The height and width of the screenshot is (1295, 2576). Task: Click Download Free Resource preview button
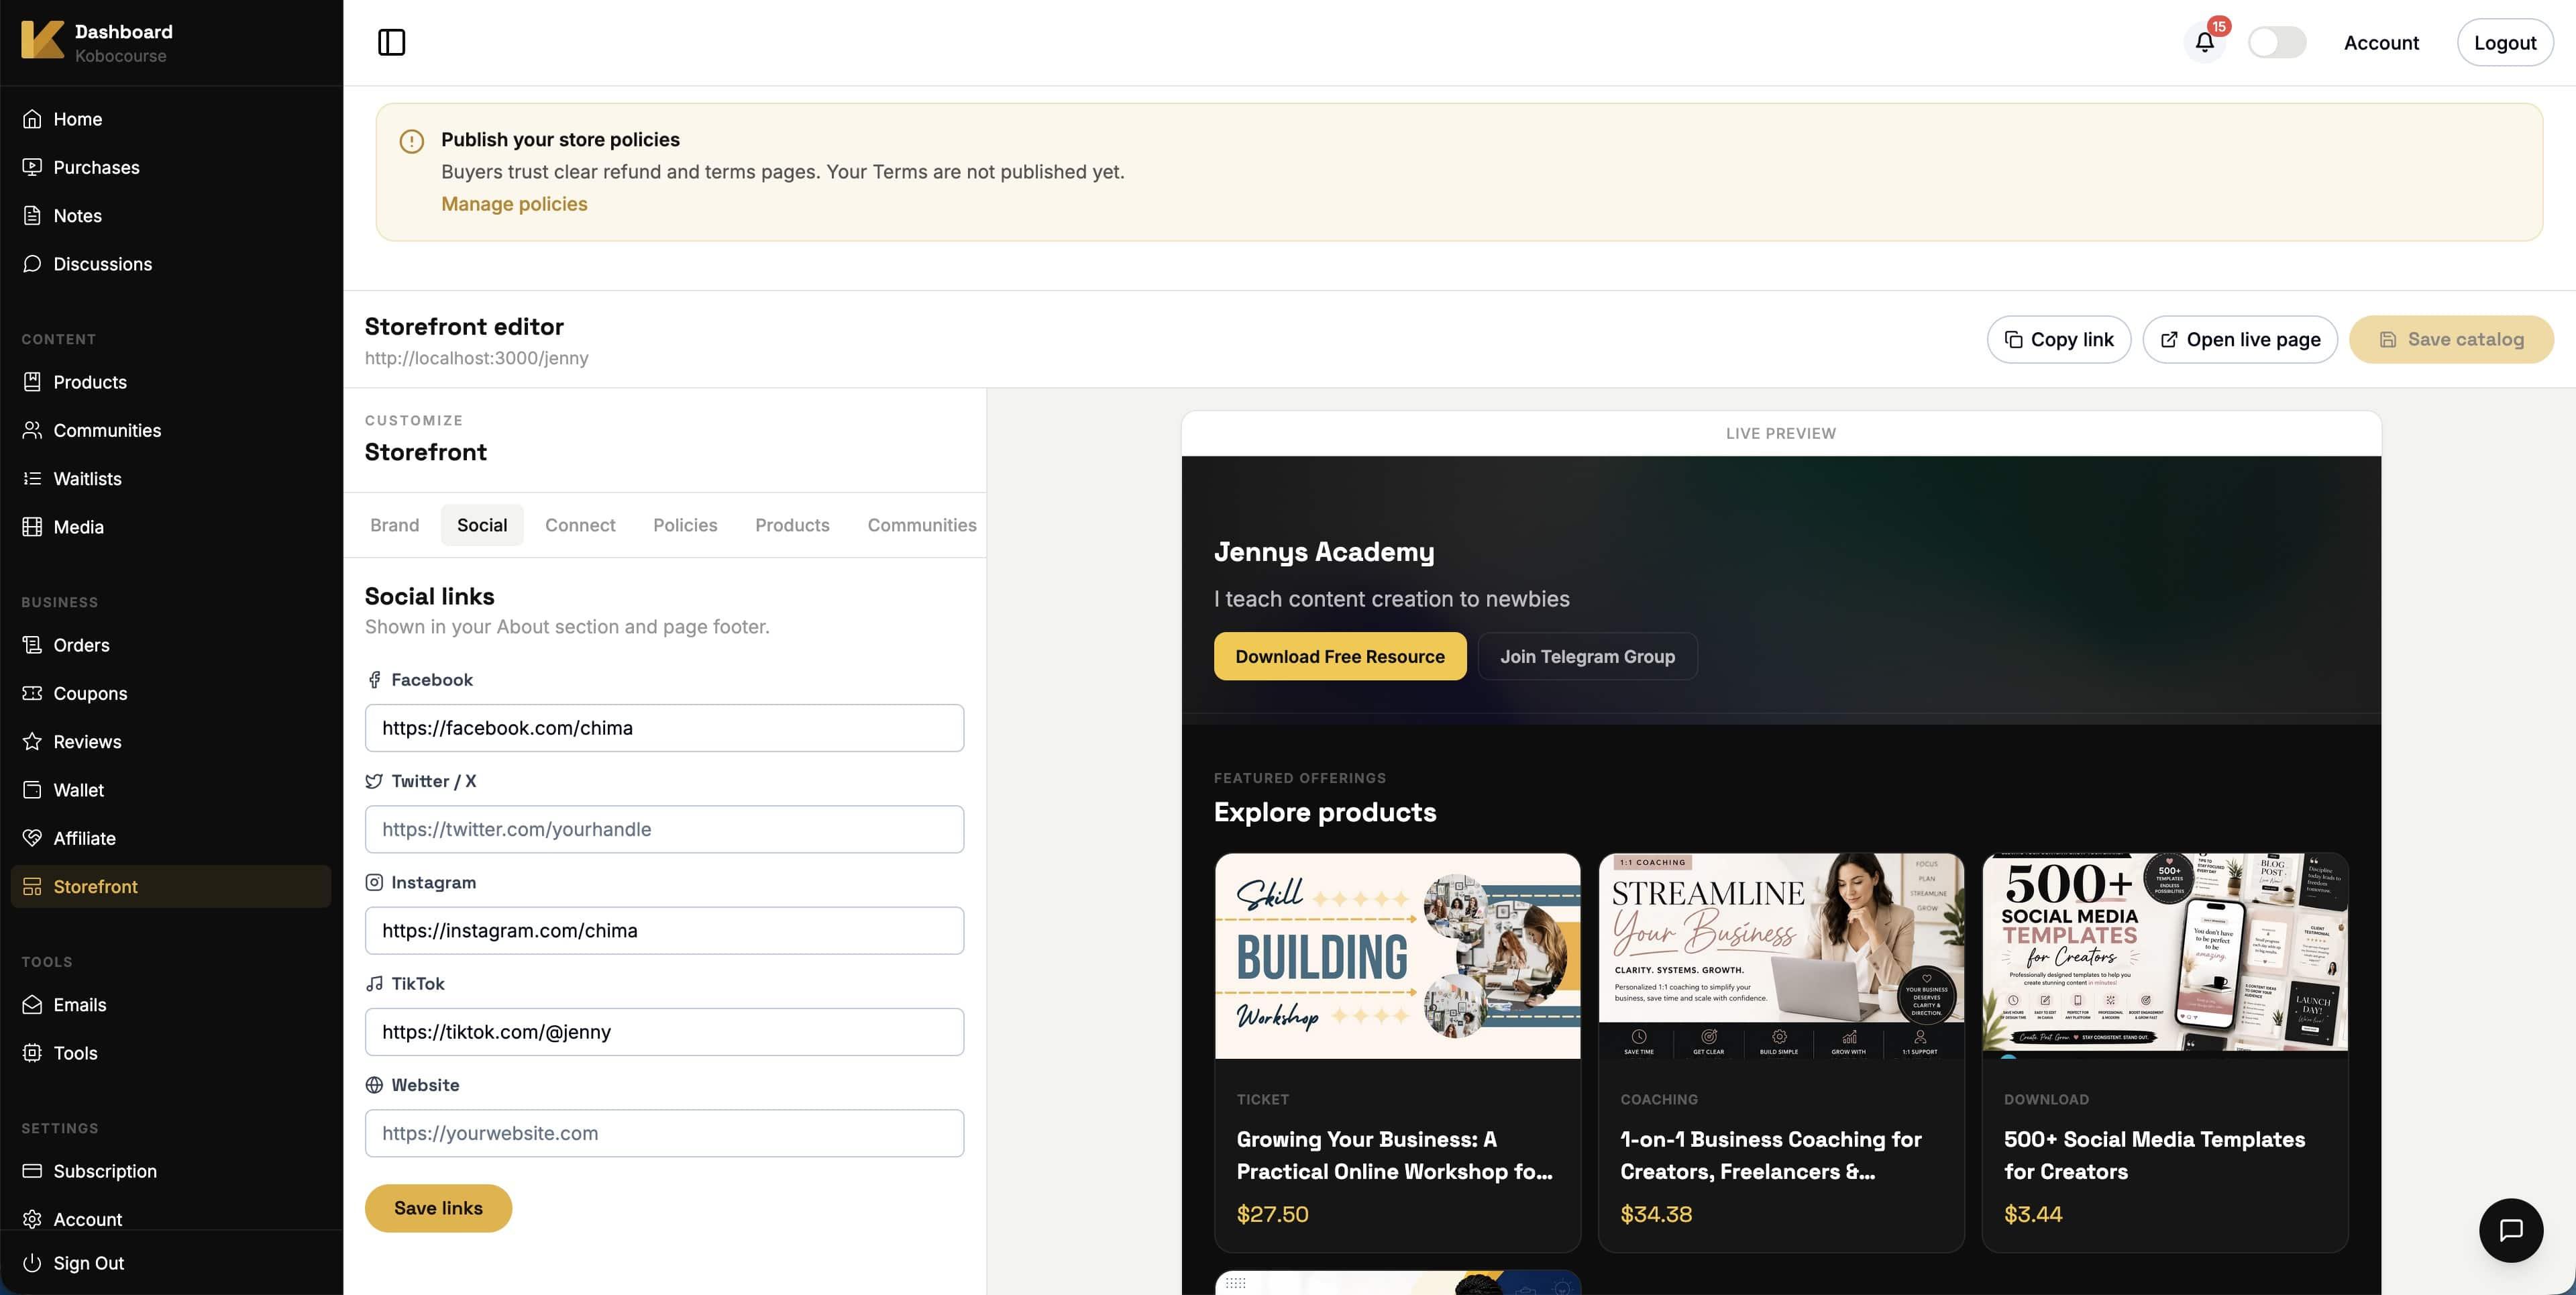click(x=1340, y=656)
